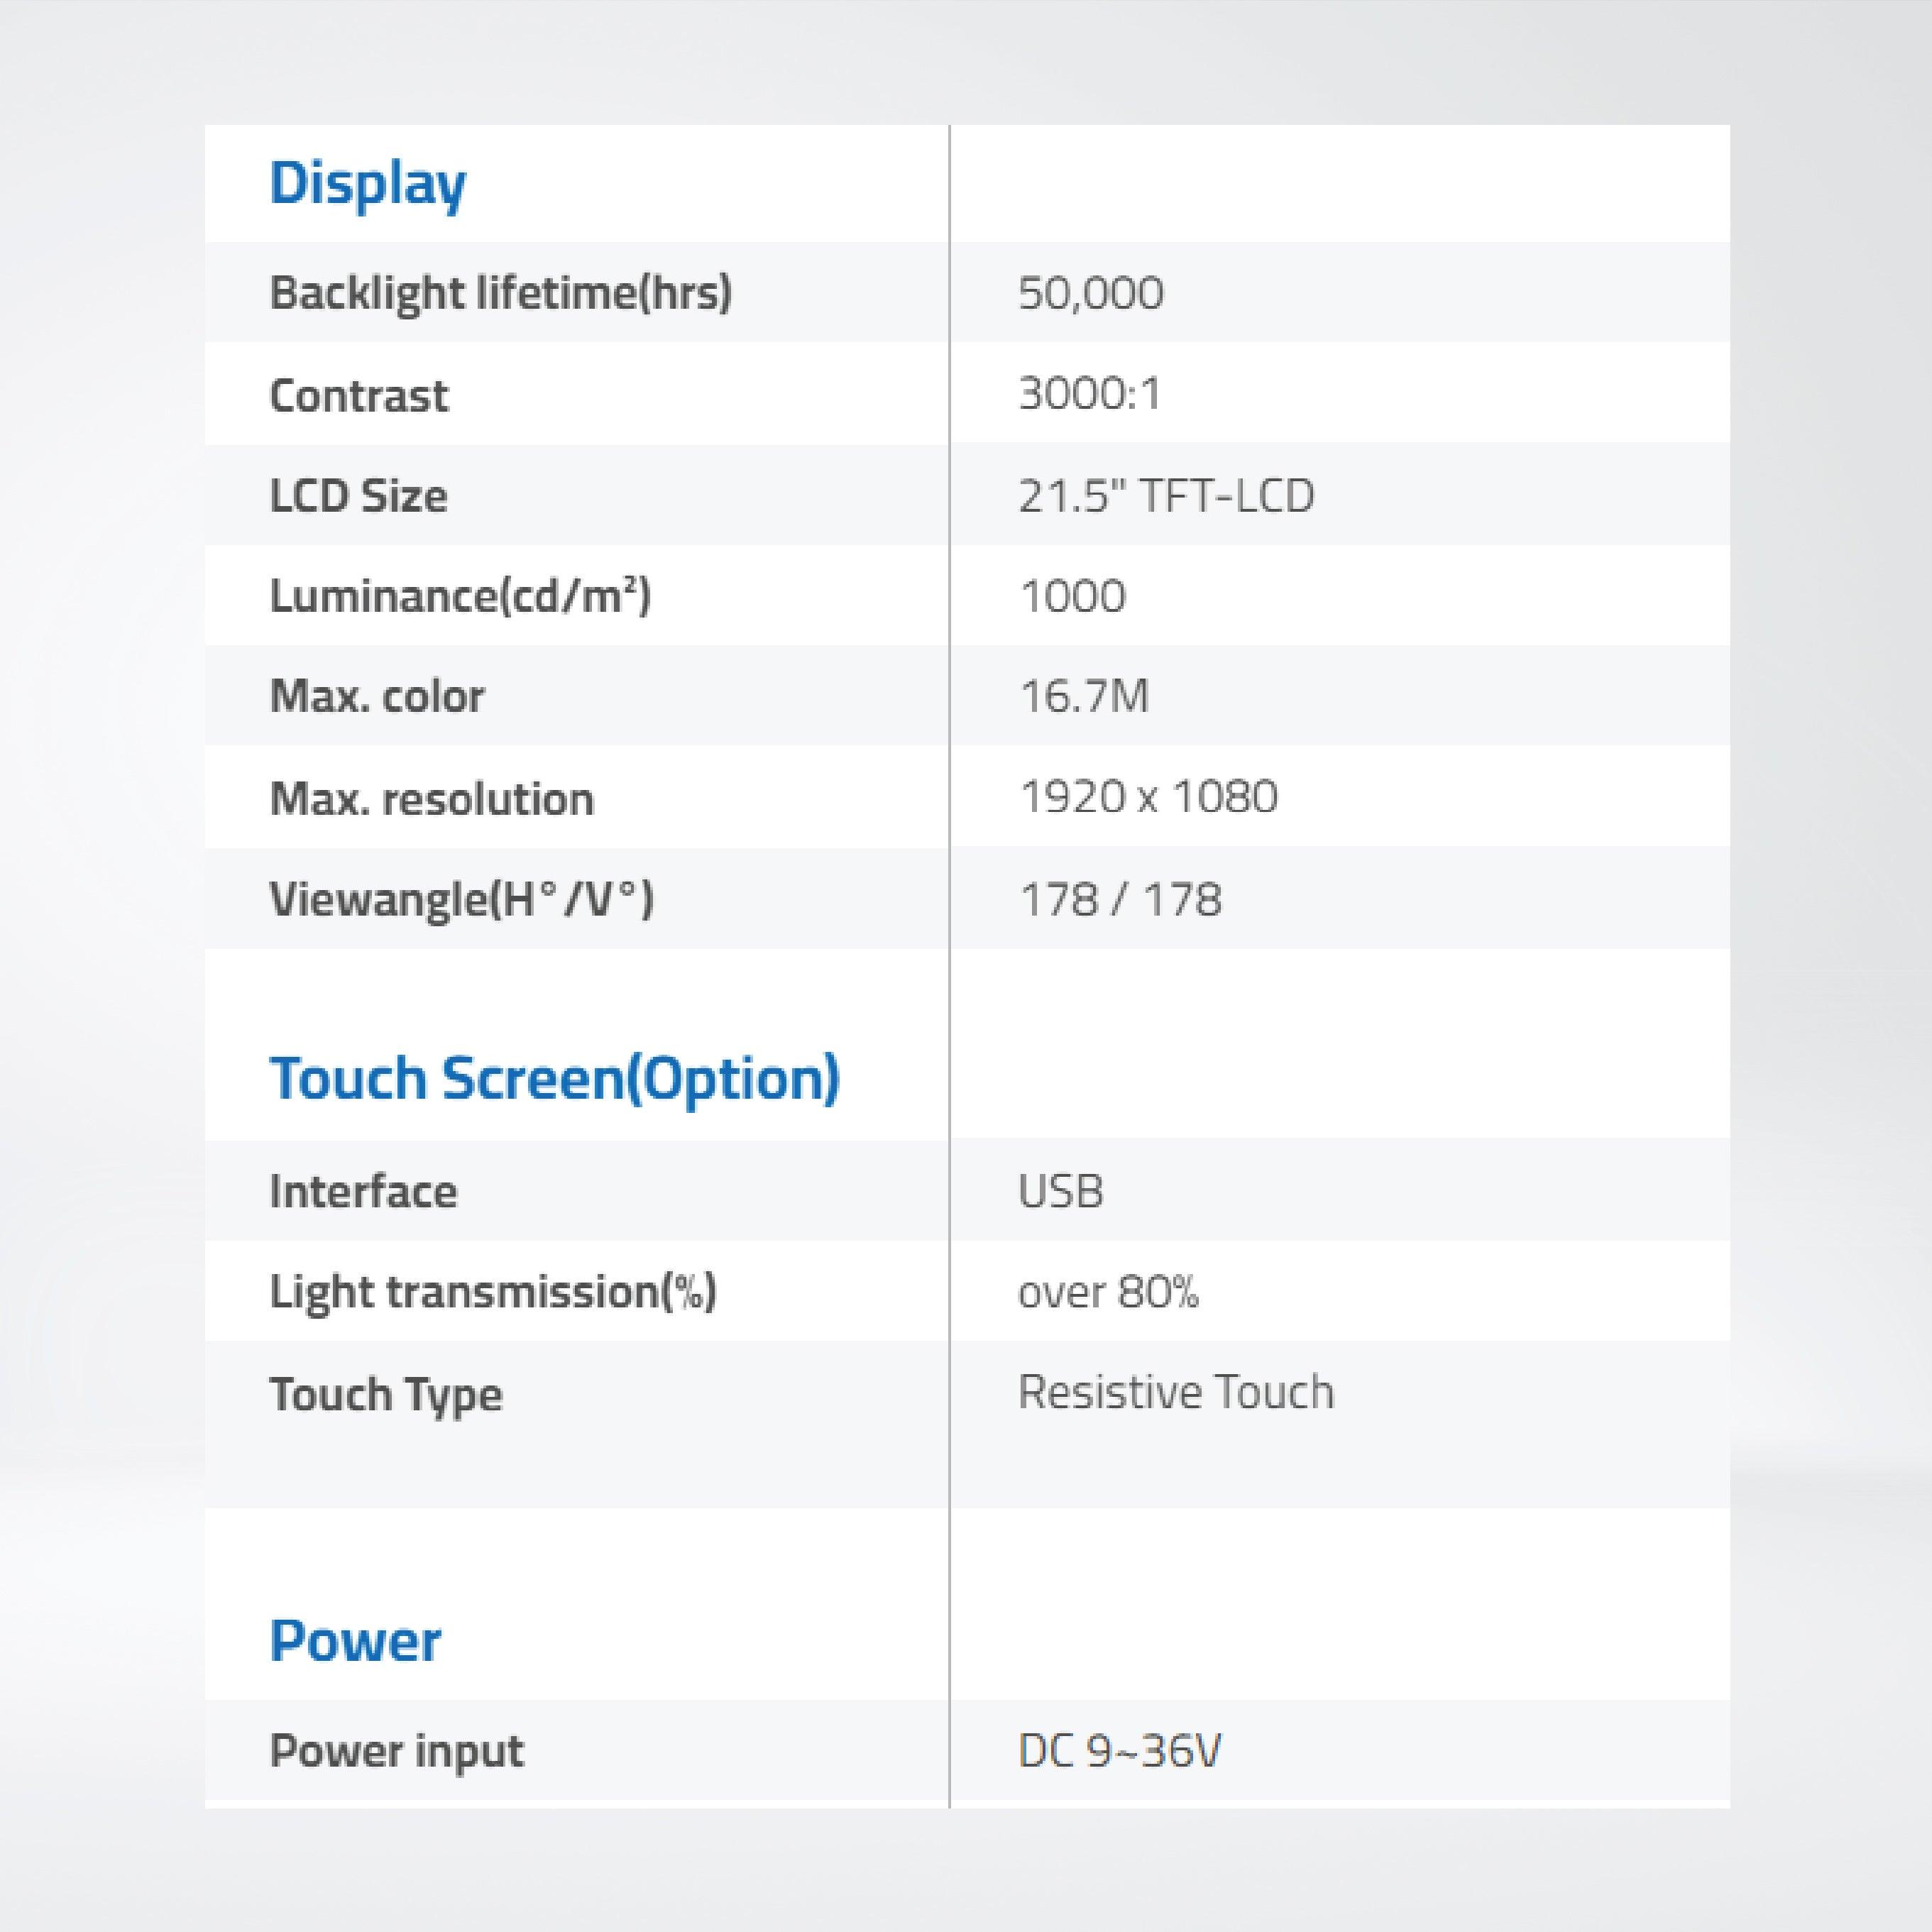Click the 21.5" TFT-LCD value
This screenshot has height=1932, width=1932.
coord(1166,495)
